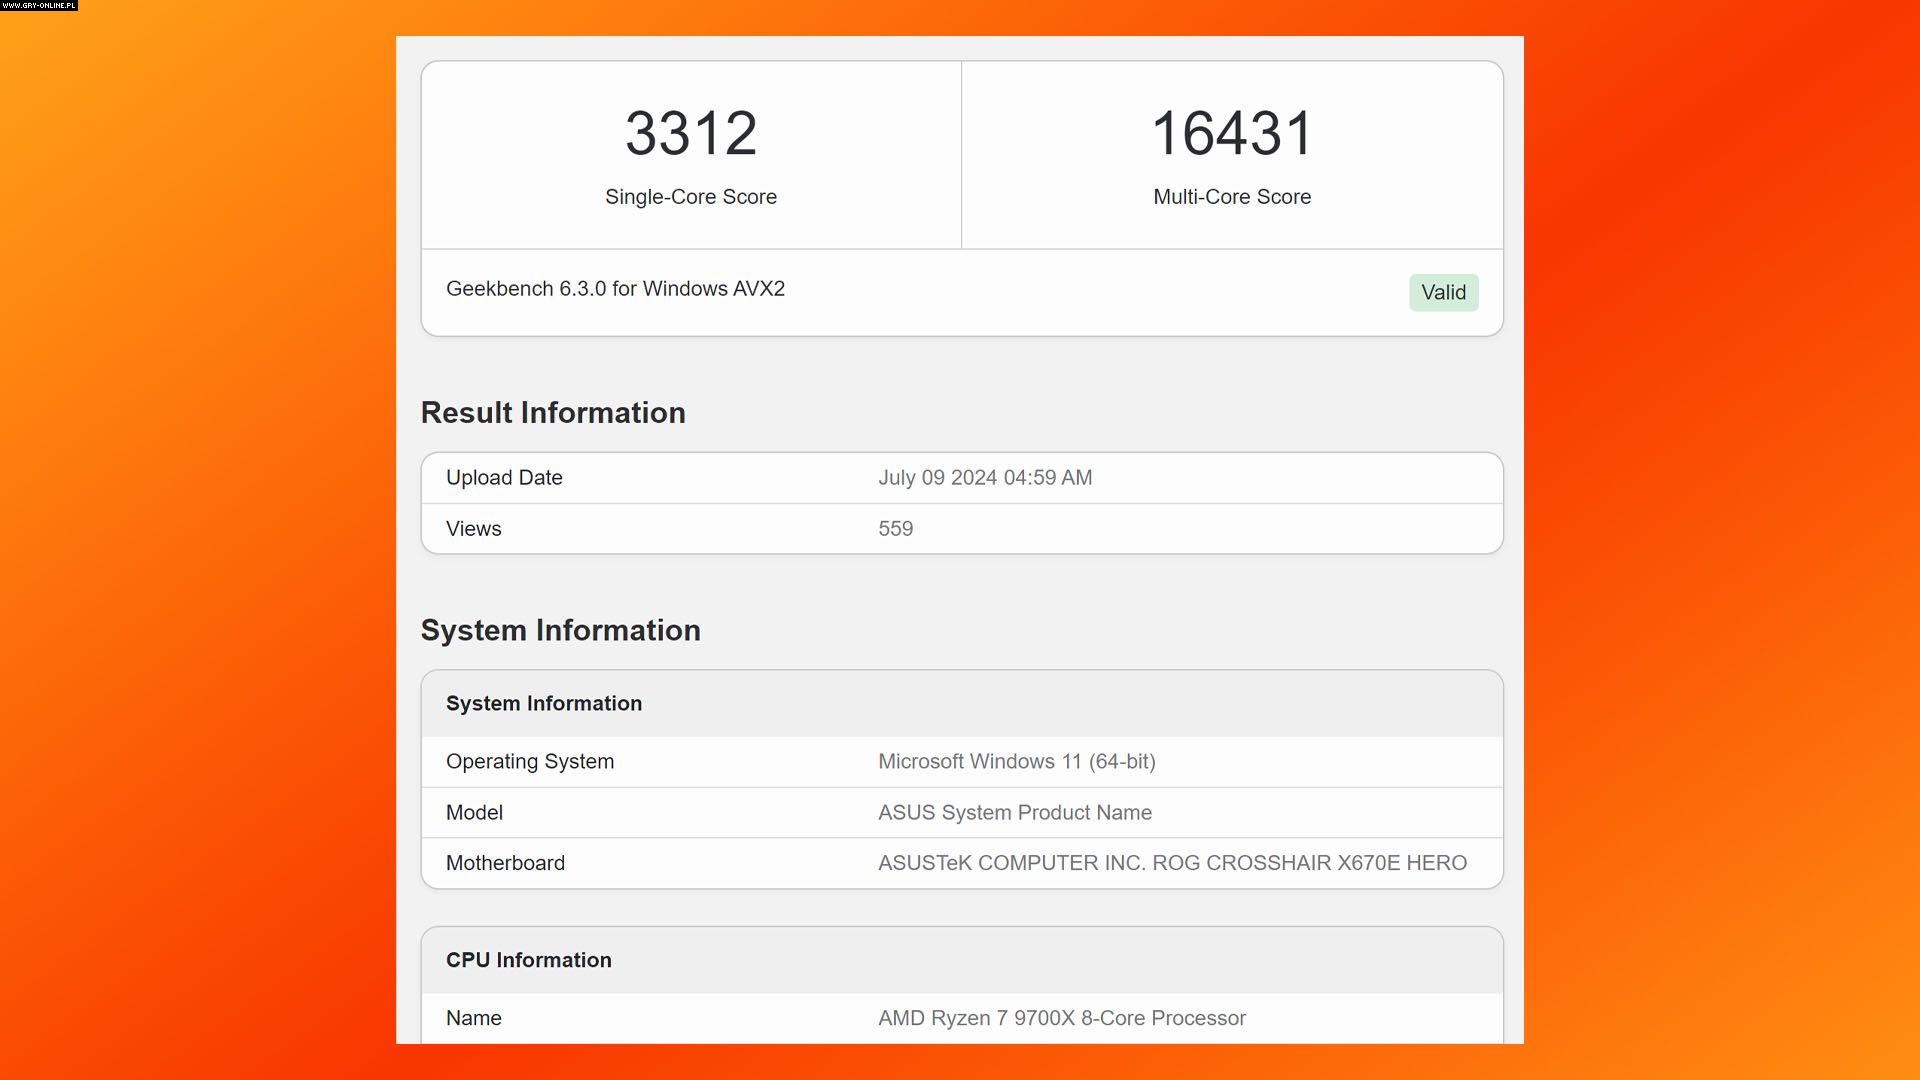Click the Valid status badge
This screenshot has height=1080, width=1920.
[x=1443, y=293]
